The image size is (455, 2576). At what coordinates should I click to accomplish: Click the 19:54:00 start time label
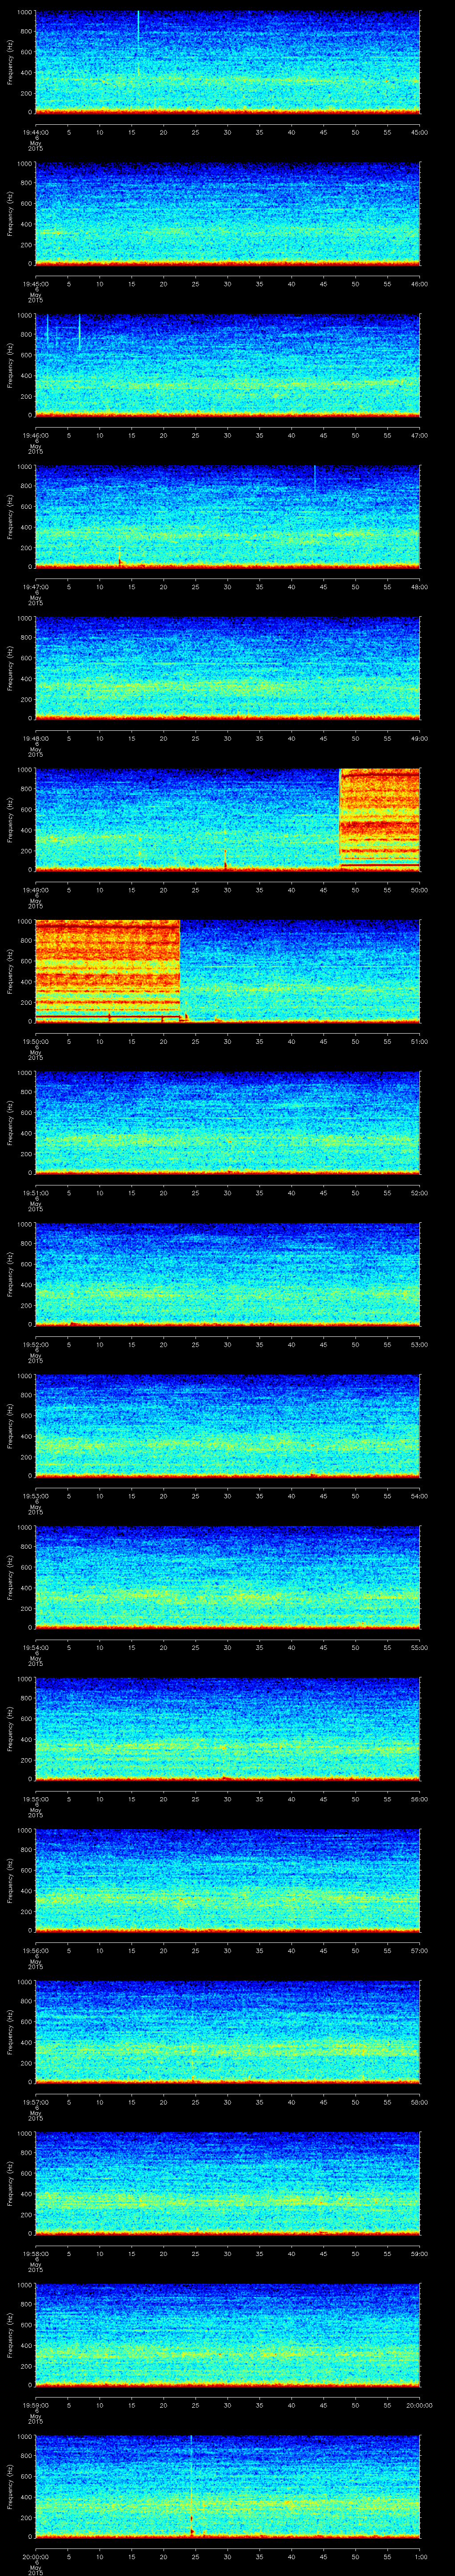click(35, 1647)
